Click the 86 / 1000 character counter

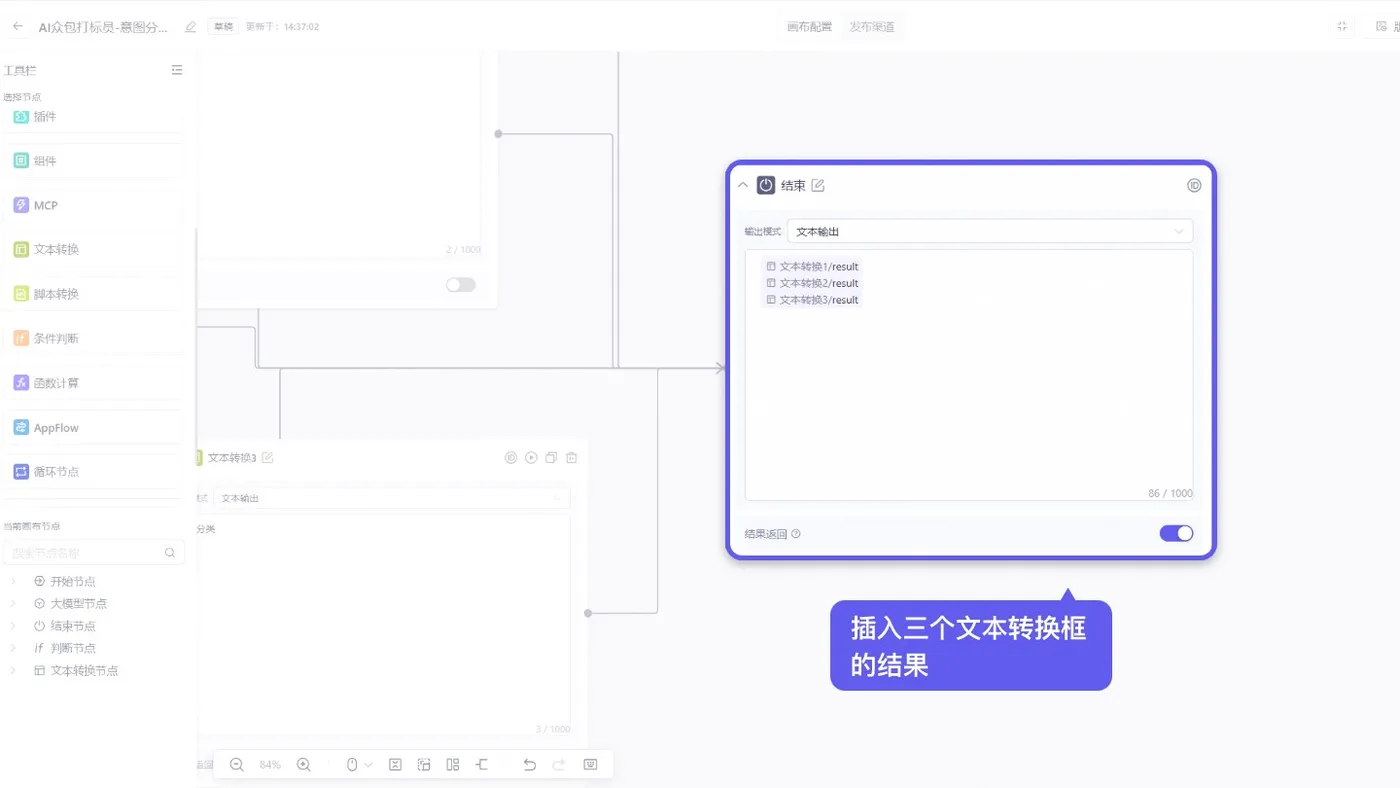pyautogui.click(x=1170, y=493)
